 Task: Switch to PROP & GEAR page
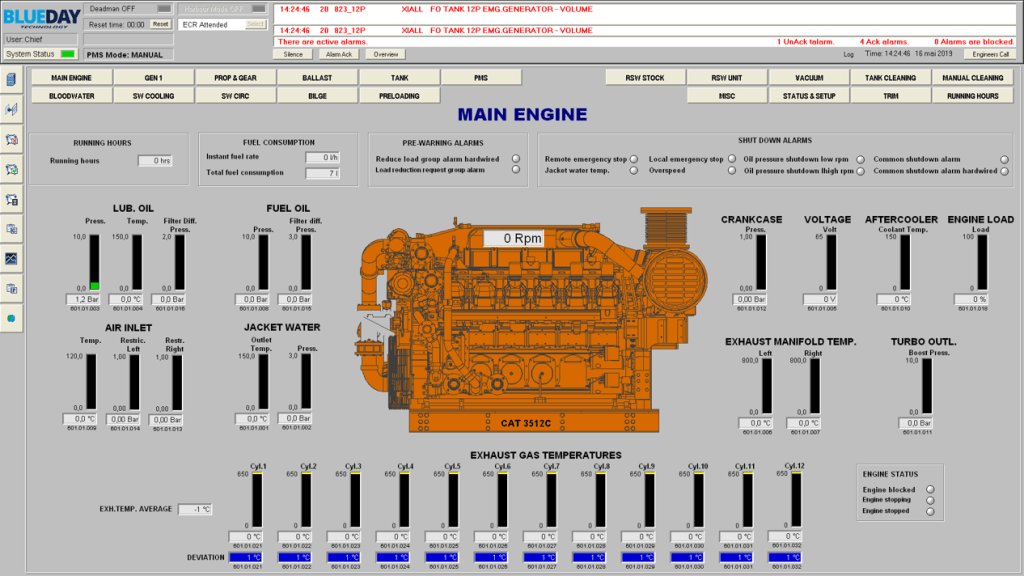tap(235, 78)
